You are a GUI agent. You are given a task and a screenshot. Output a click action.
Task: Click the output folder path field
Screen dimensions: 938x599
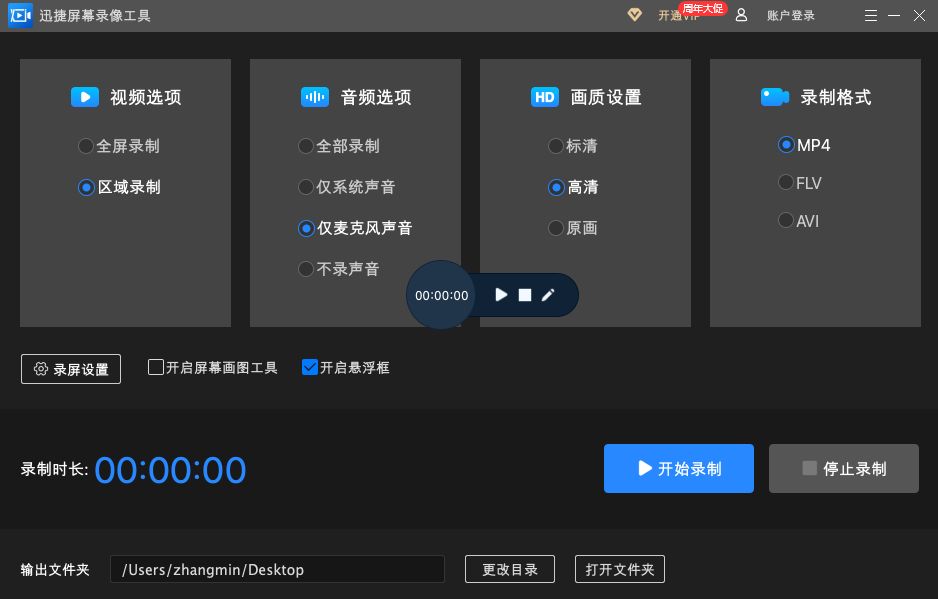click(277, 569)
